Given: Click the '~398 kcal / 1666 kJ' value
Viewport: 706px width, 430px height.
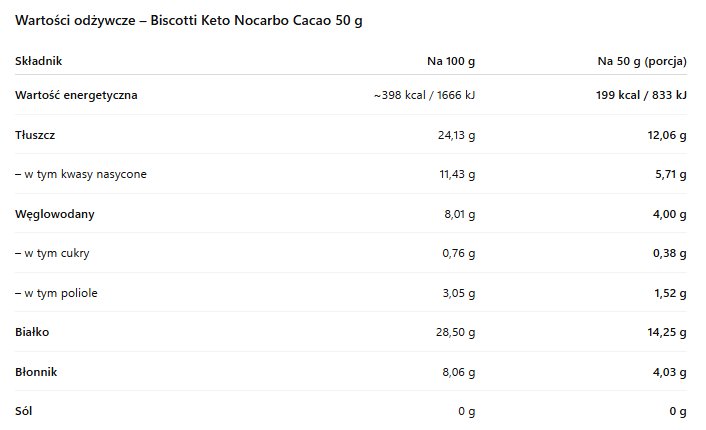Looking at the screenshot, I should 424,96.
